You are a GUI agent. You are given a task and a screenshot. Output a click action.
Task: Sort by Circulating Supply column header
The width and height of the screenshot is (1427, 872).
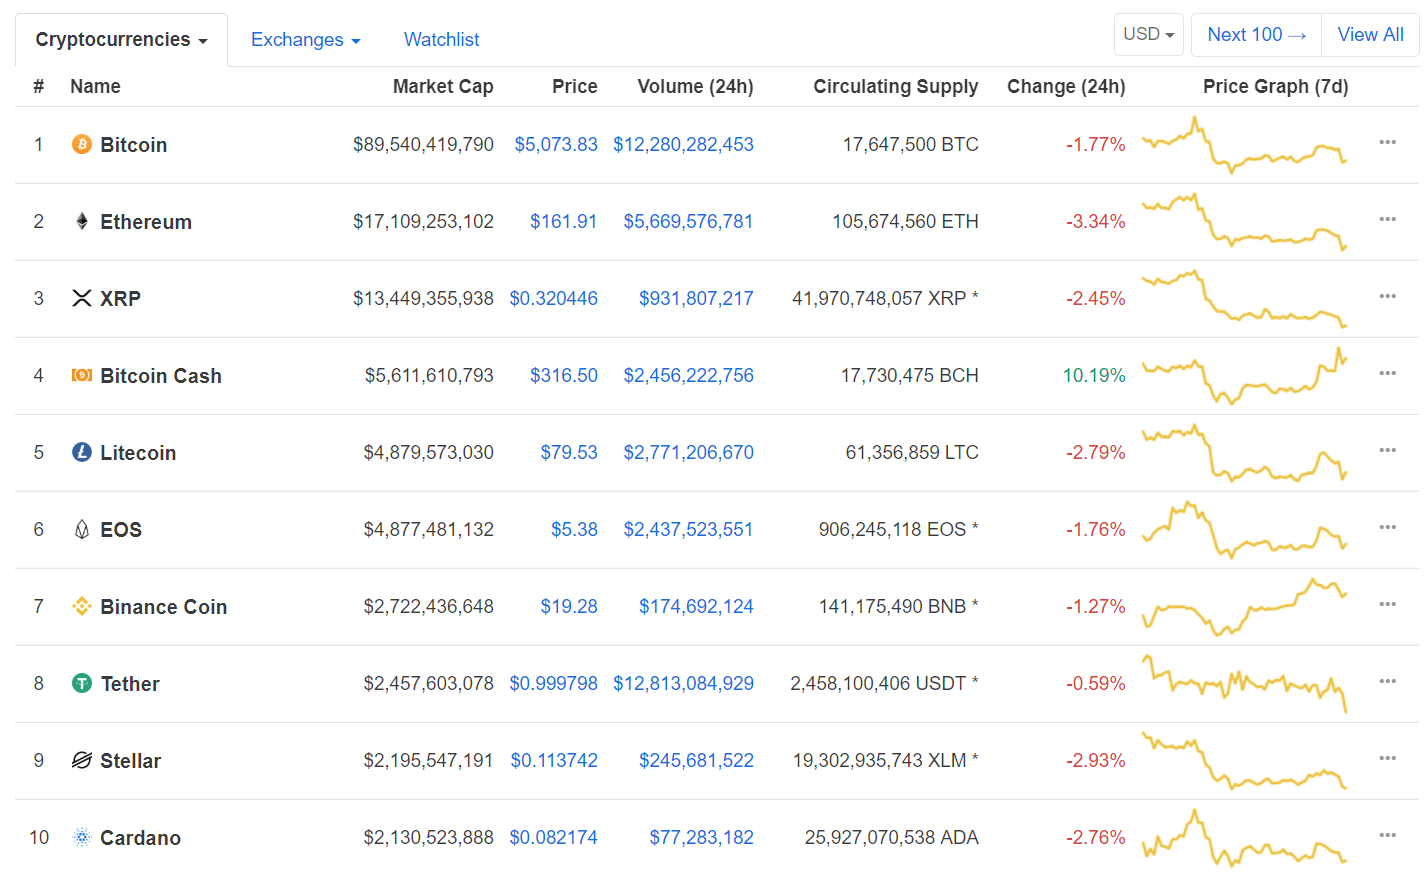[x=896, y=86]
